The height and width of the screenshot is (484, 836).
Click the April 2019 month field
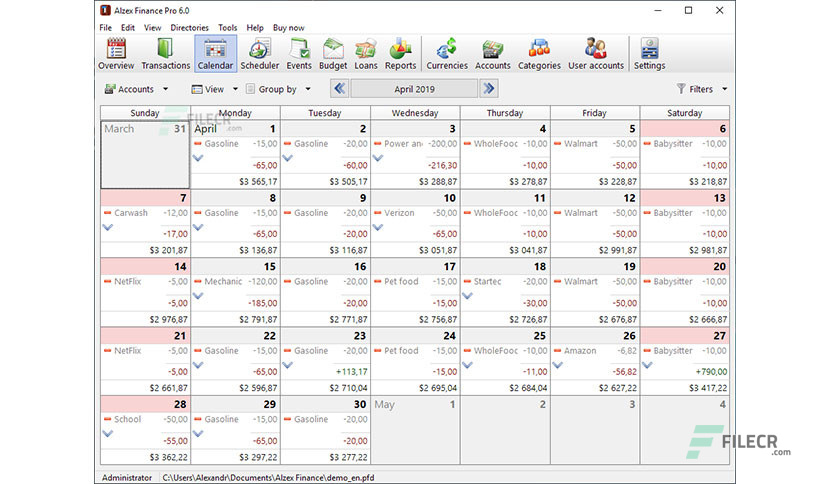[x=414, y=89]
